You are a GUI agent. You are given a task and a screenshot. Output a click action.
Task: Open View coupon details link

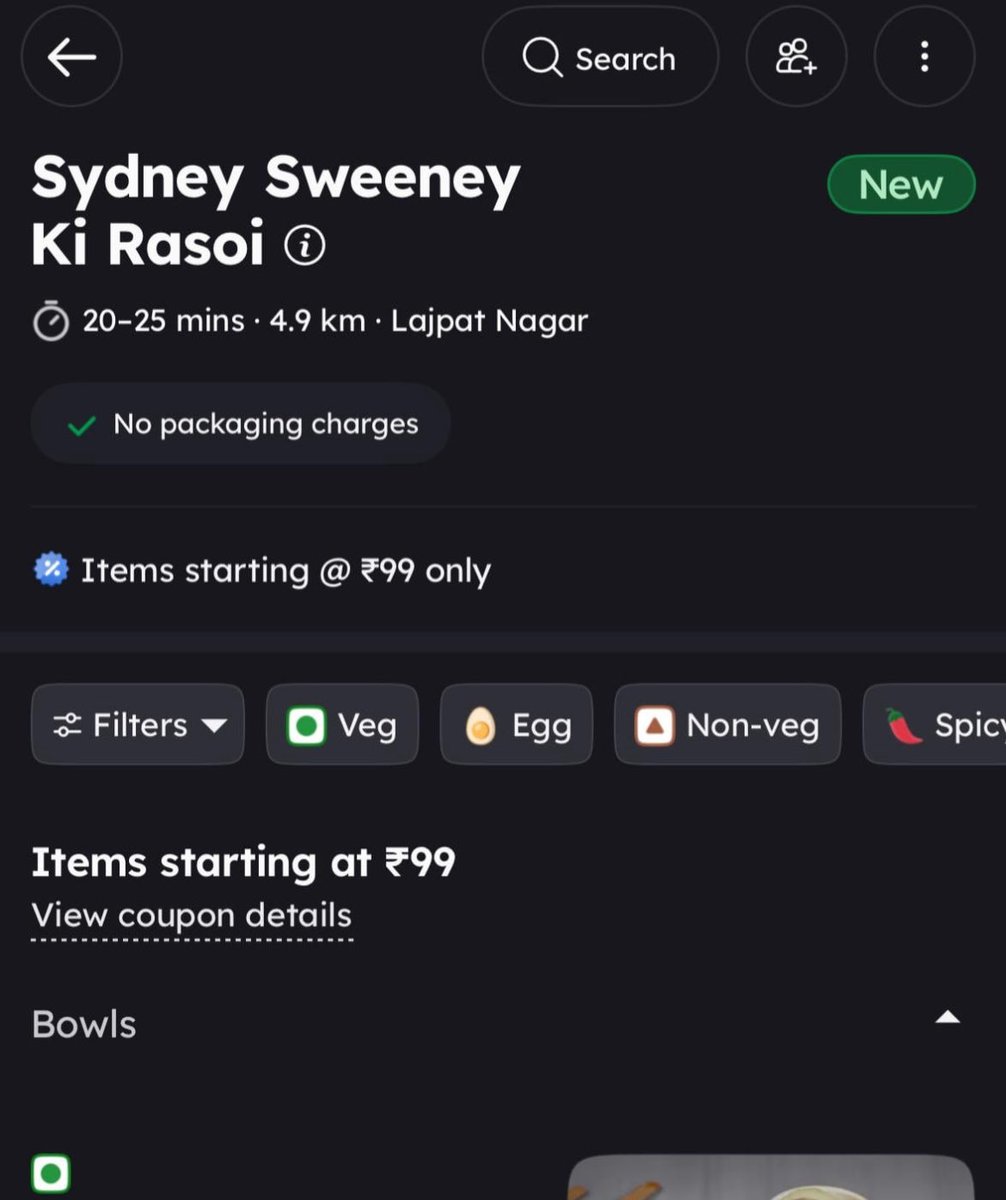(x=192, y=916)
